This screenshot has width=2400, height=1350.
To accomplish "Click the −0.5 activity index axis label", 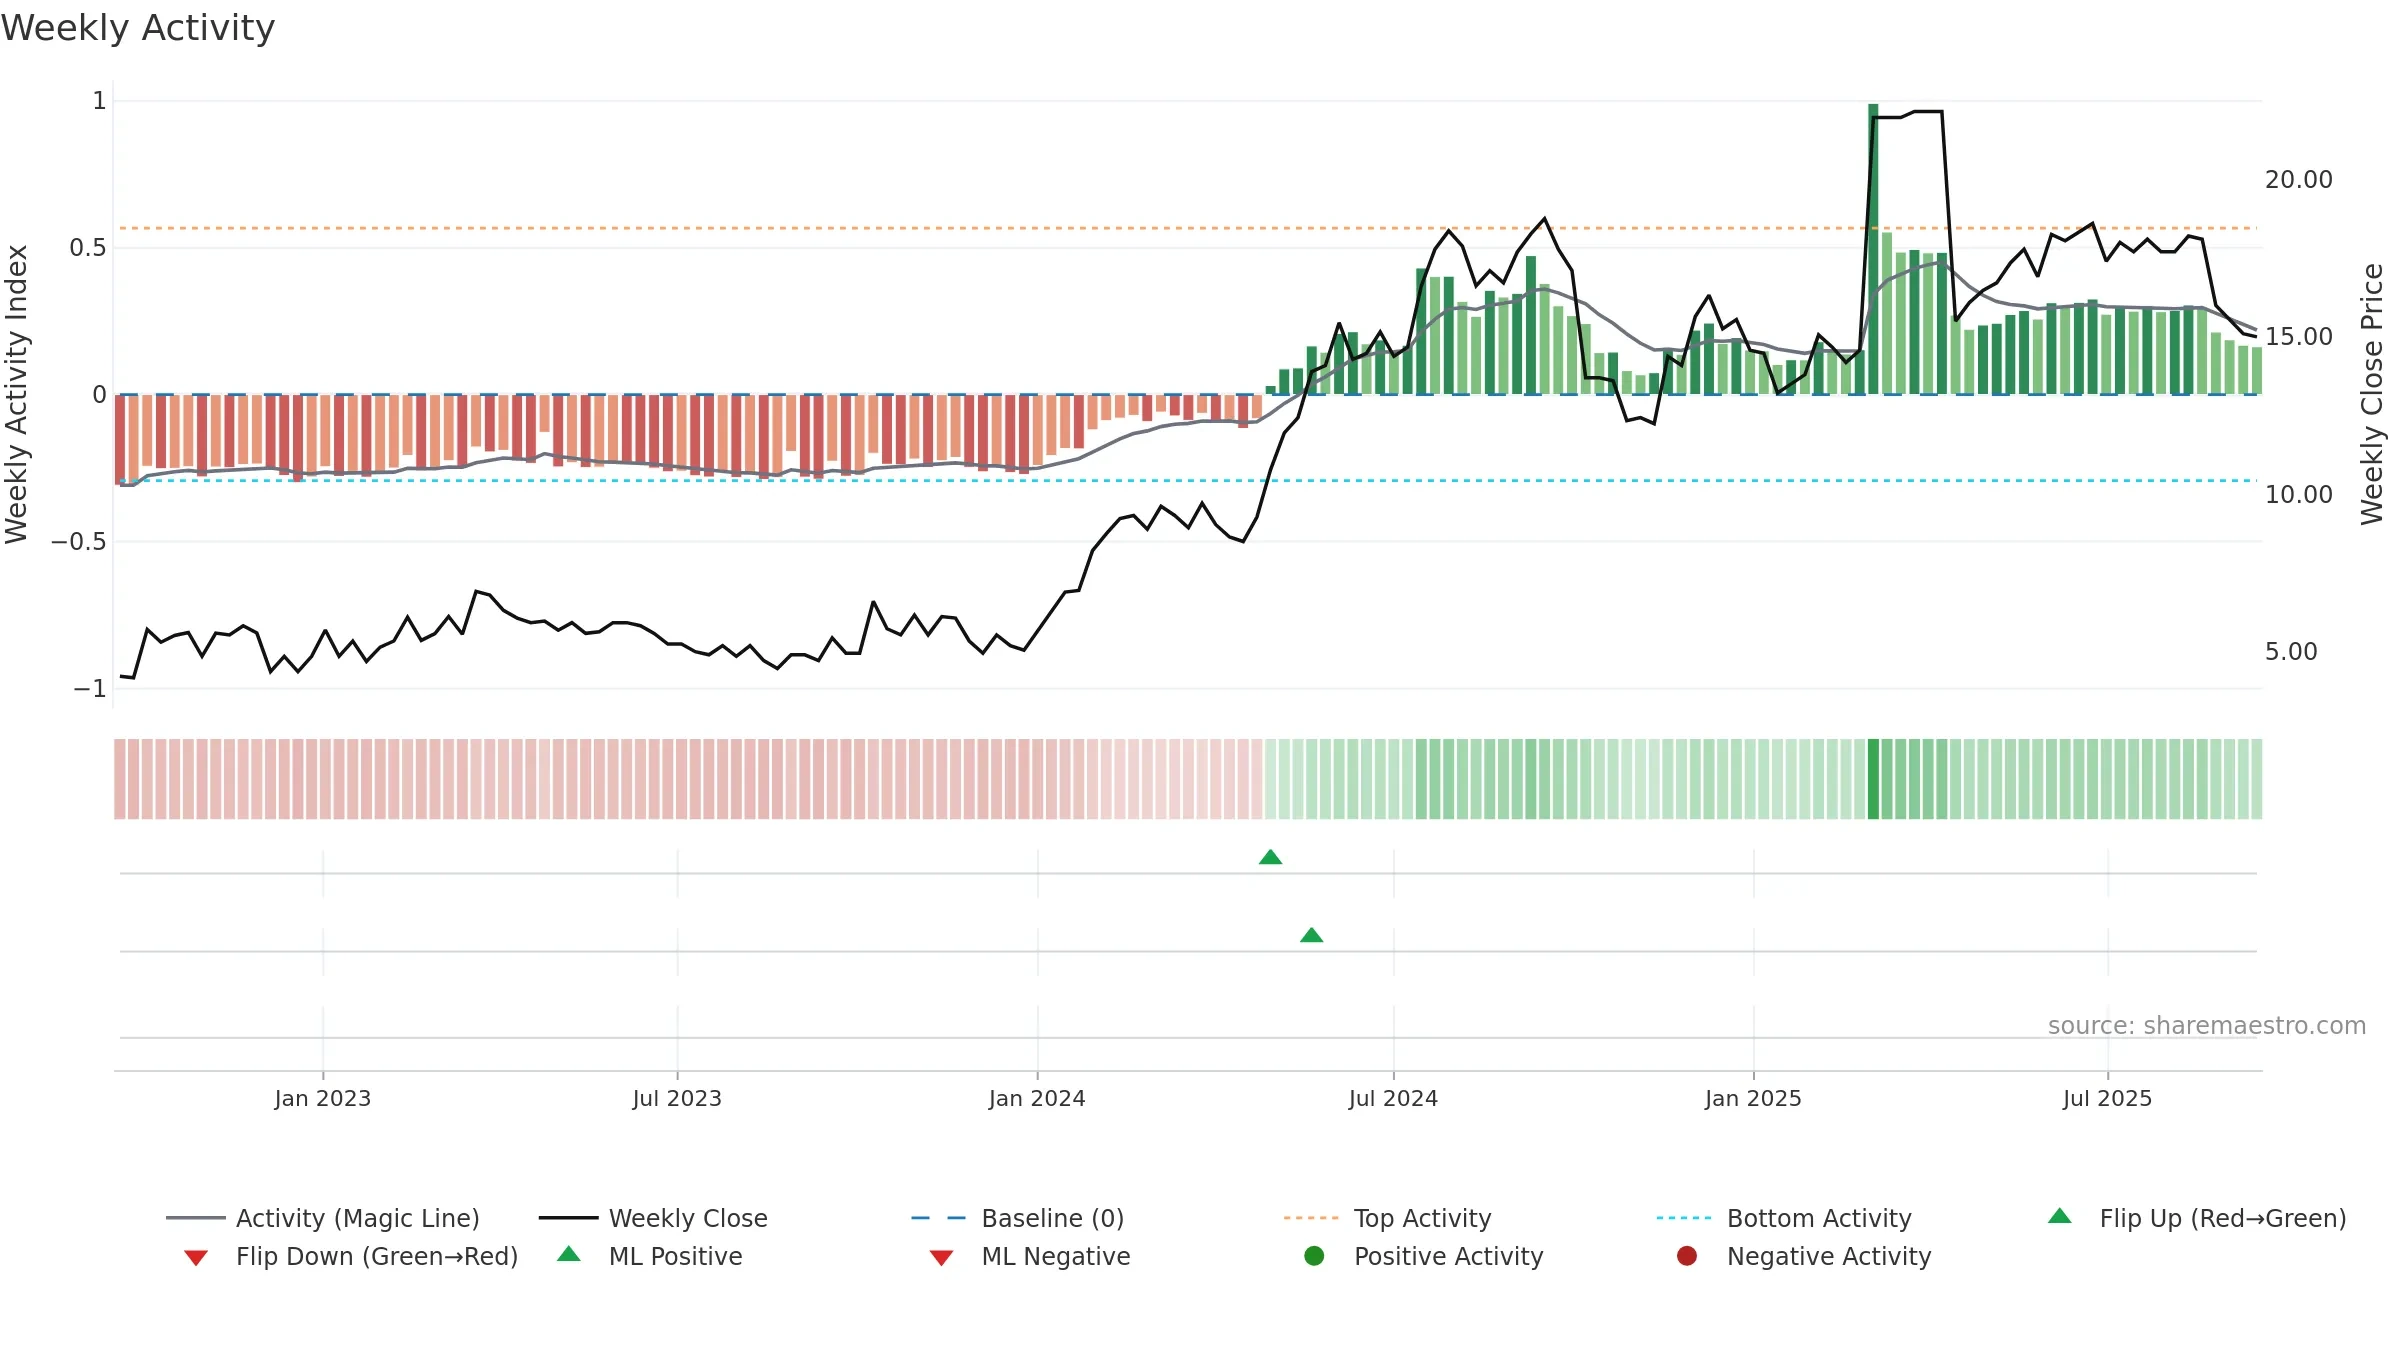I will 78,542.
